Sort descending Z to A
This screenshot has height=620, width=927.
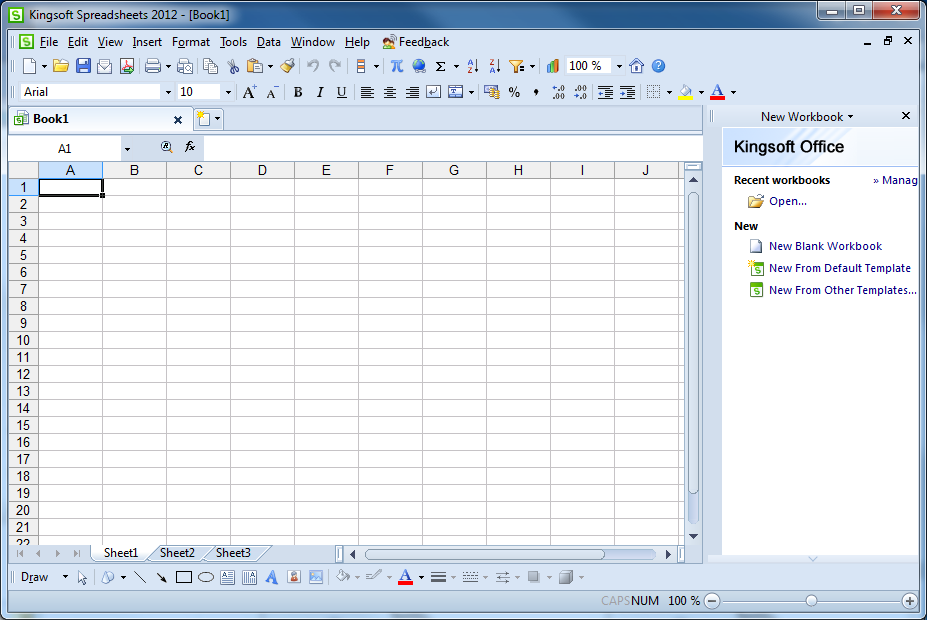click(495, 66)
